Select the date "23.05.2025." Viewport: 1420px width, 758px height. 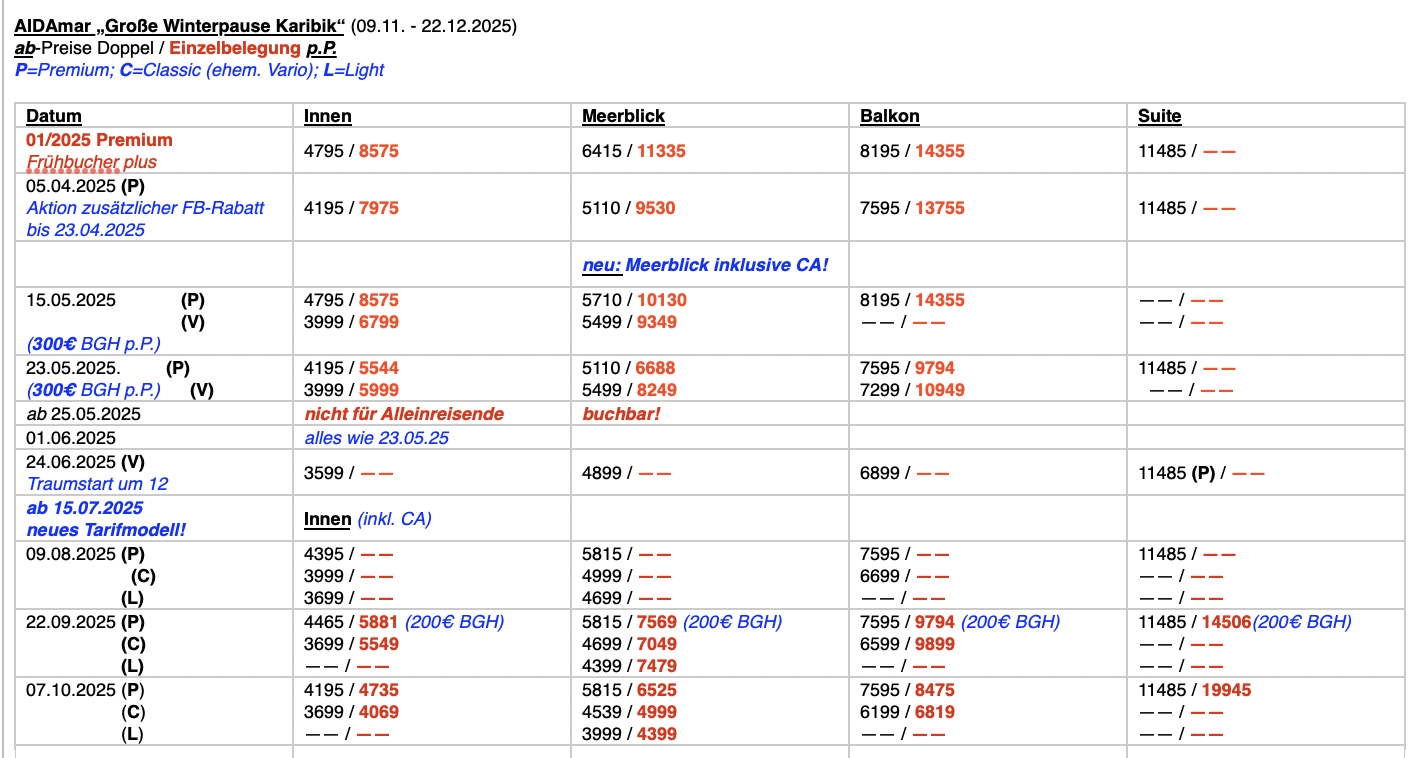coord(73,368)
